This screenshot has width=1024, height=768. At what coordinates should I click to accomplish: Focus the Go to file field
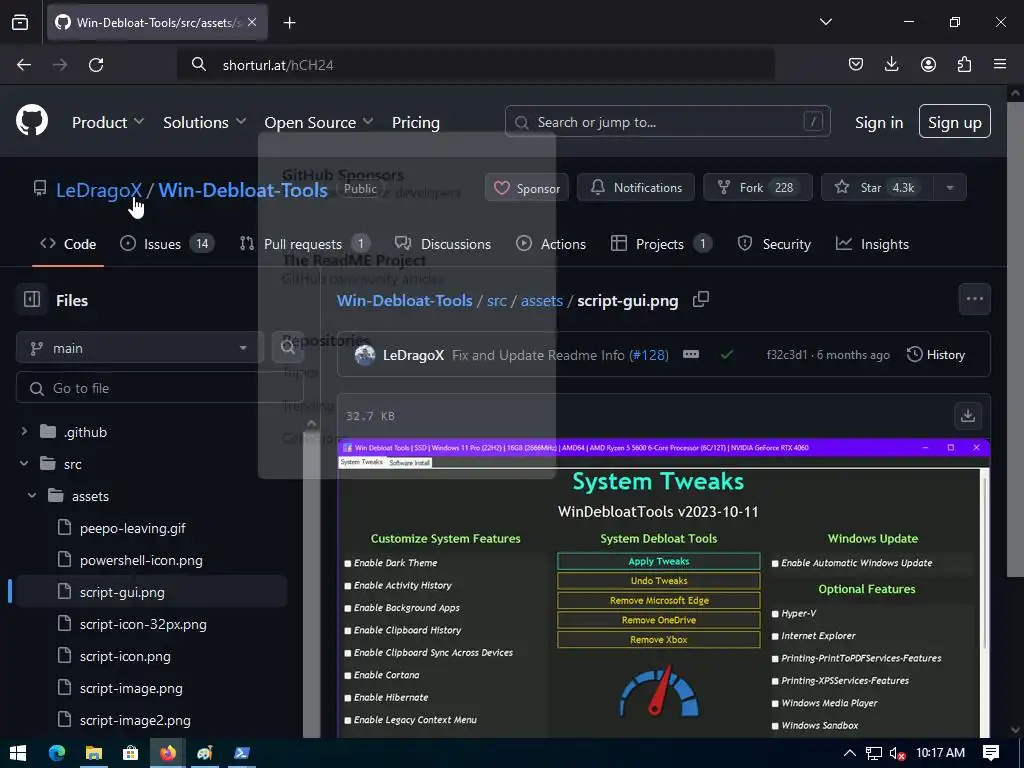coord(159,388)
